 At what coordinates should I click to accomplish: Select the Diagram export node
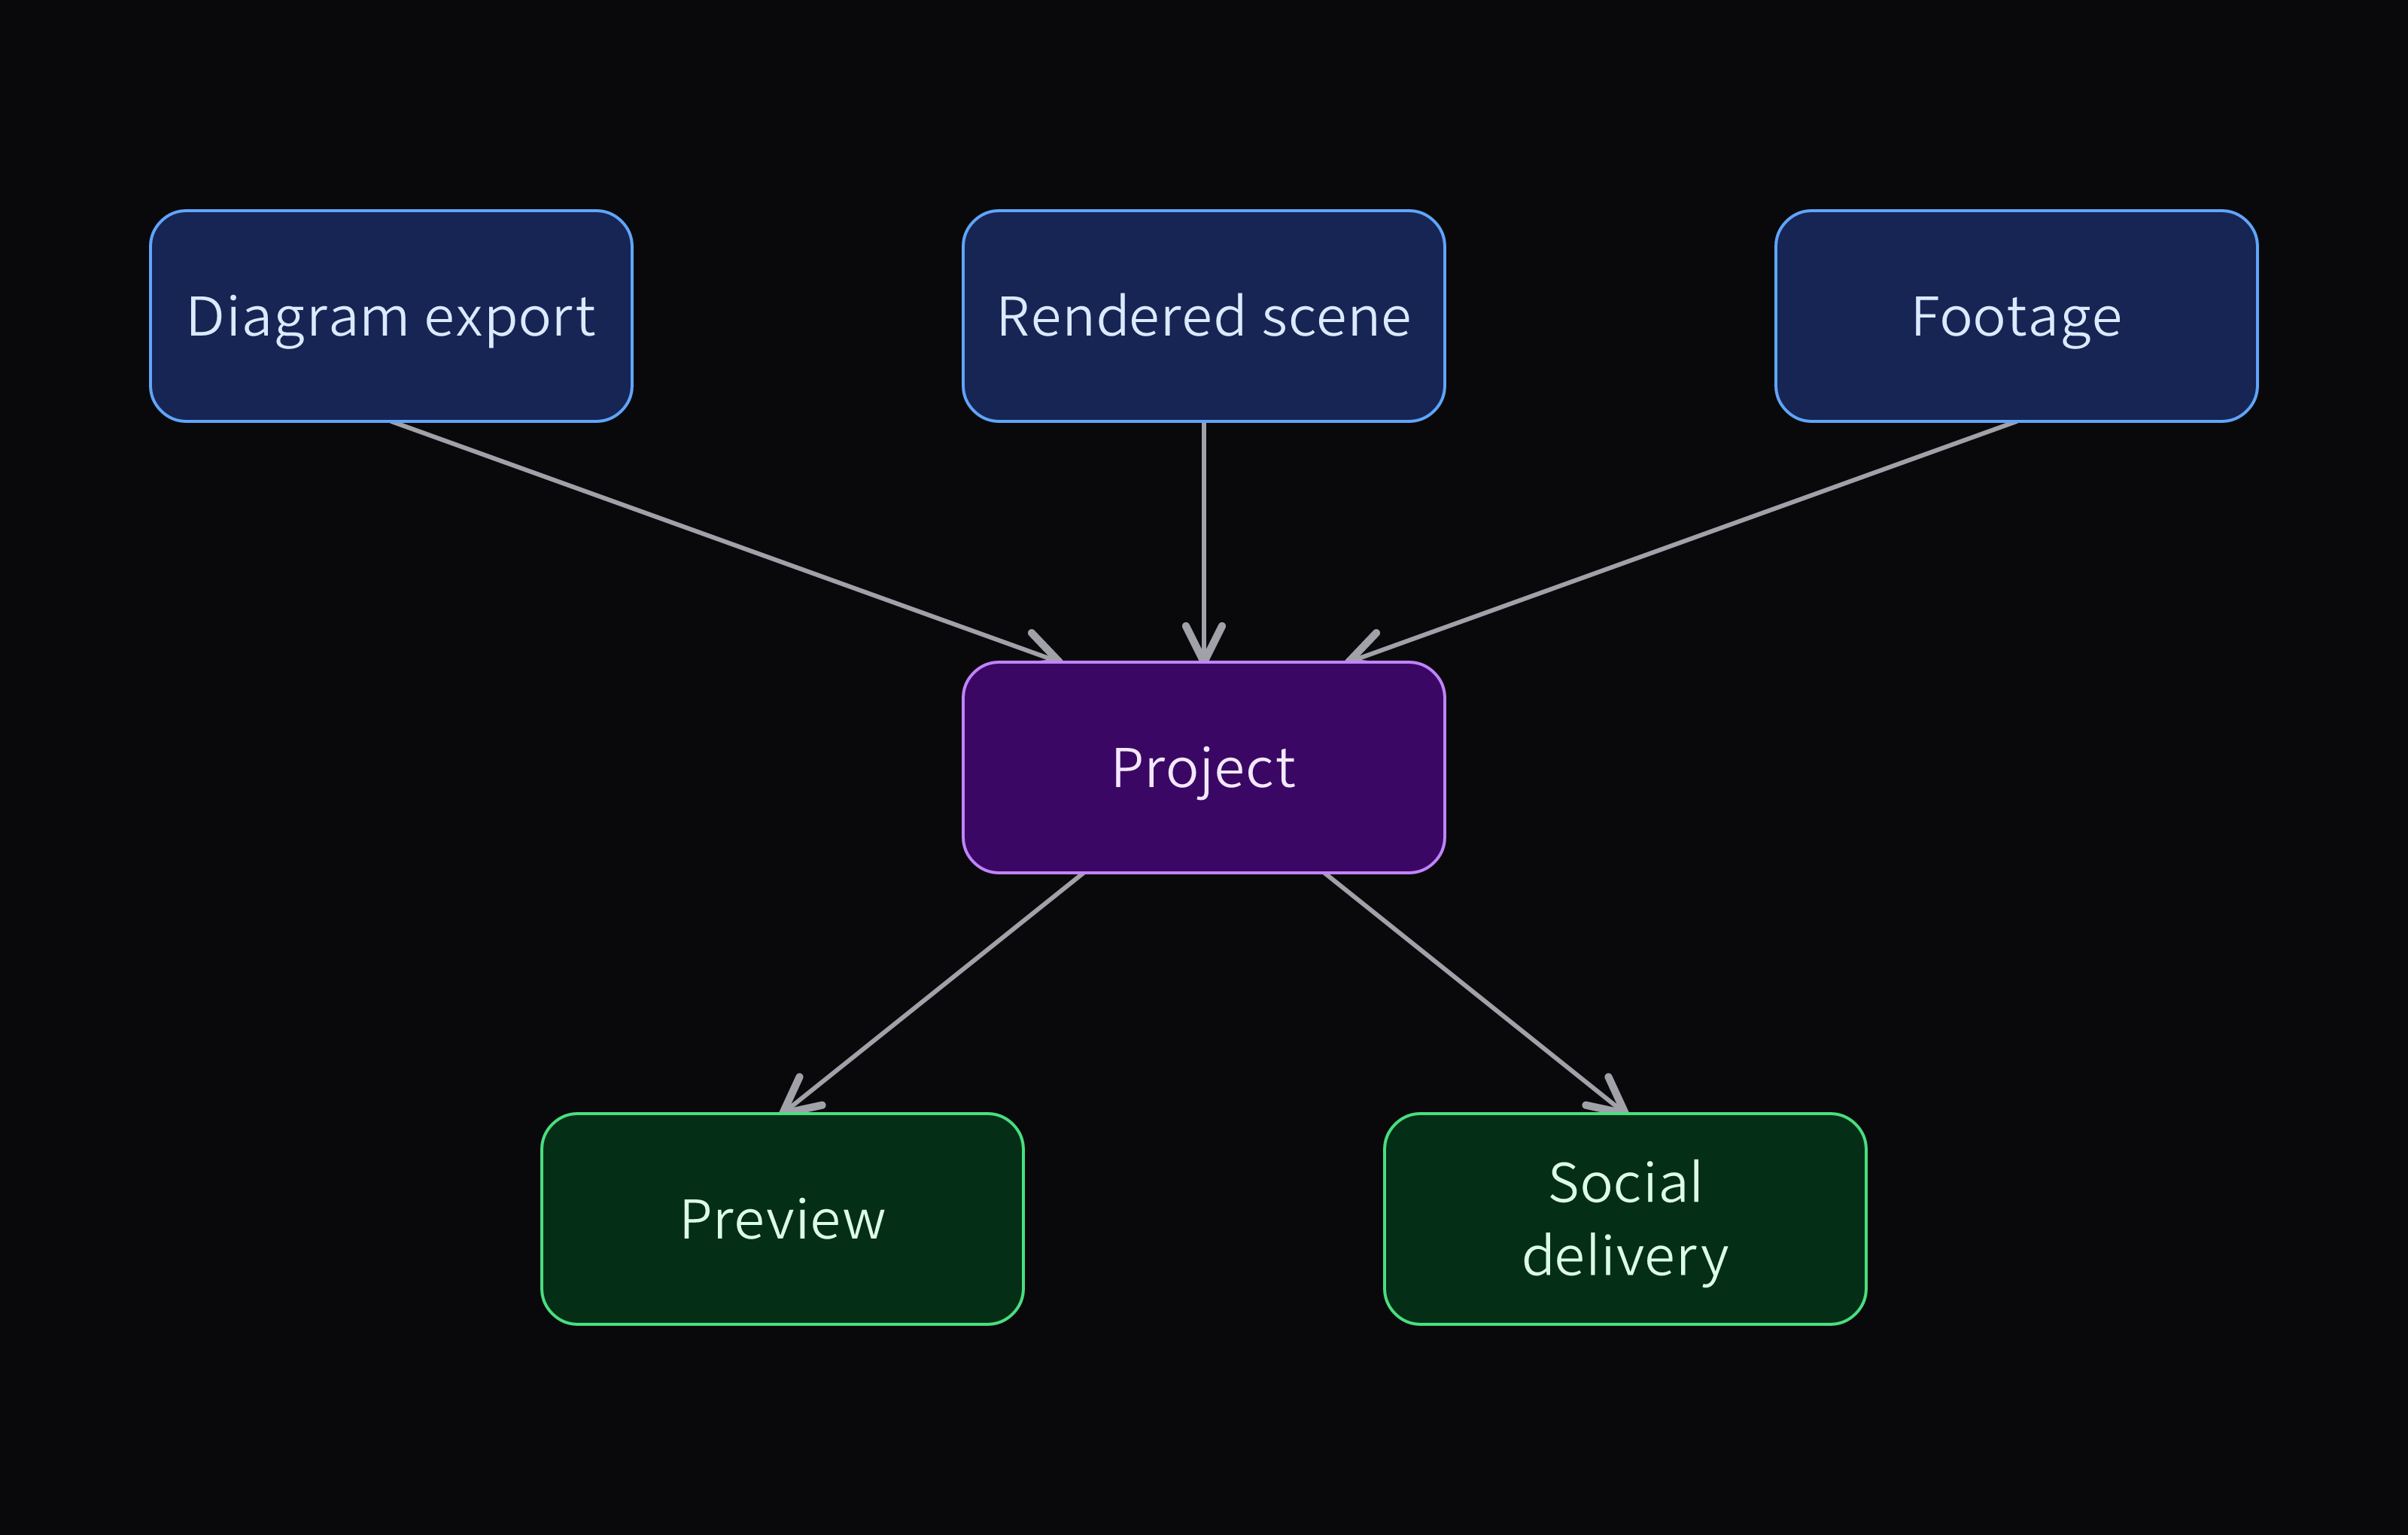(391, 316)
